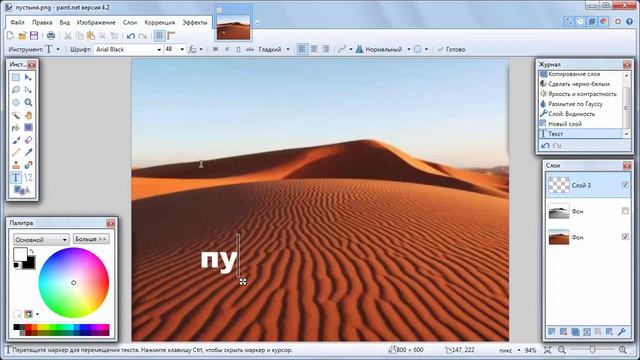Toggle visibility of layer Слой 3

(625, 185)
